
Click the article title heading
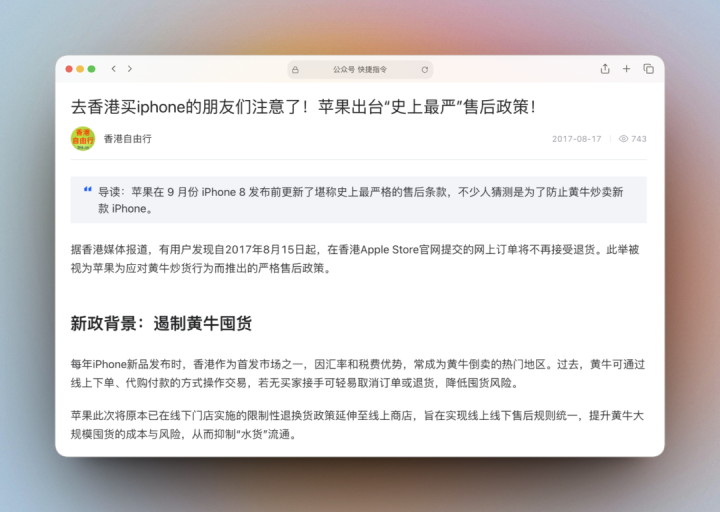303,107
